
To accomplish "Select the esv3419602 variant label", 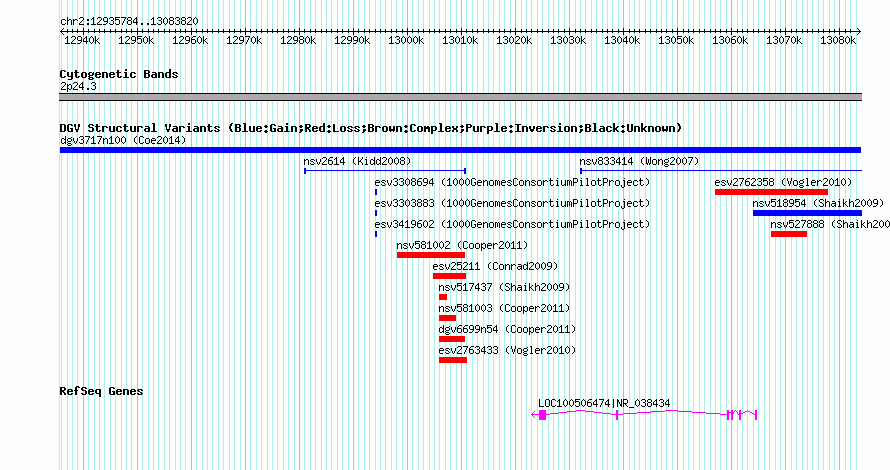I will click(x=512, y=224).
